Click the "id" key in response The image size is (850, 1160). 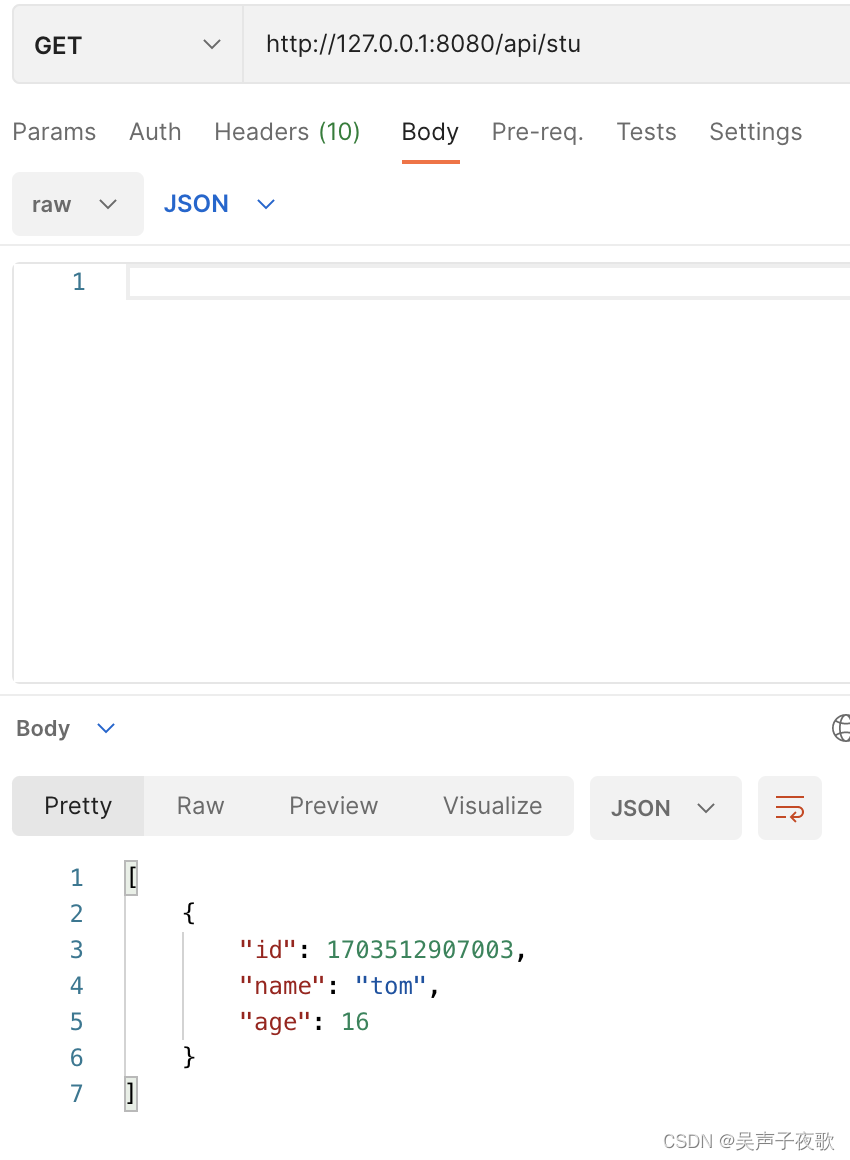(x=268, y=949)
